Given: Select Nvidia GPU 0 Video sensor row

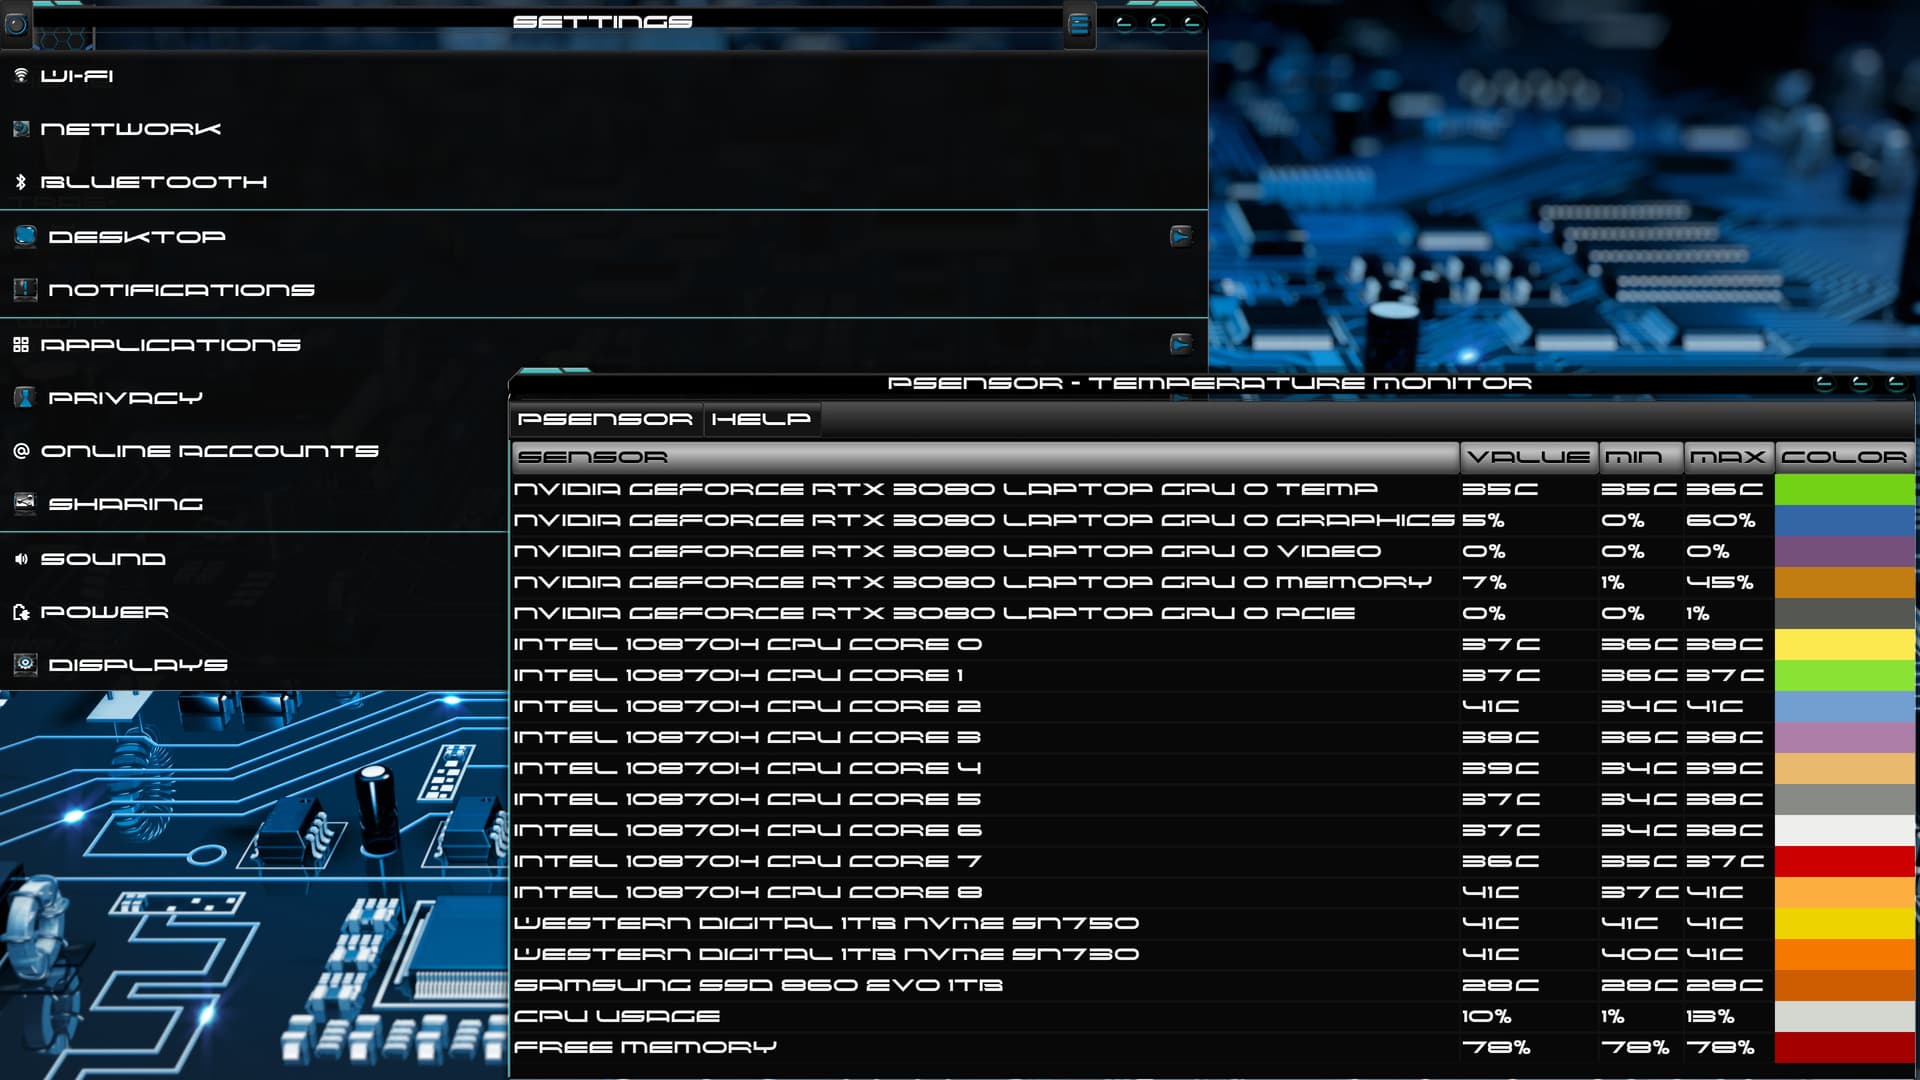Looking at the screenshot, I should point(1212,551).
